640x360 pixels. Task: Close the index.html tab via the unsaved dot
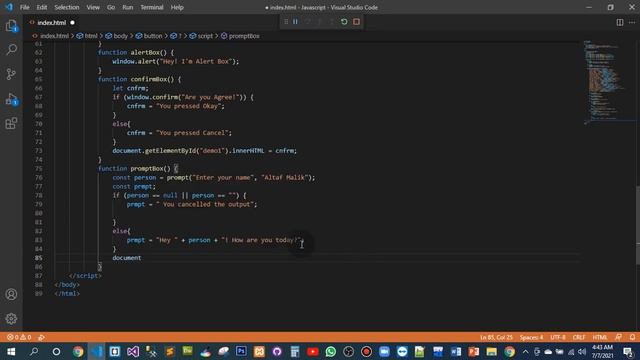point(72,22)
